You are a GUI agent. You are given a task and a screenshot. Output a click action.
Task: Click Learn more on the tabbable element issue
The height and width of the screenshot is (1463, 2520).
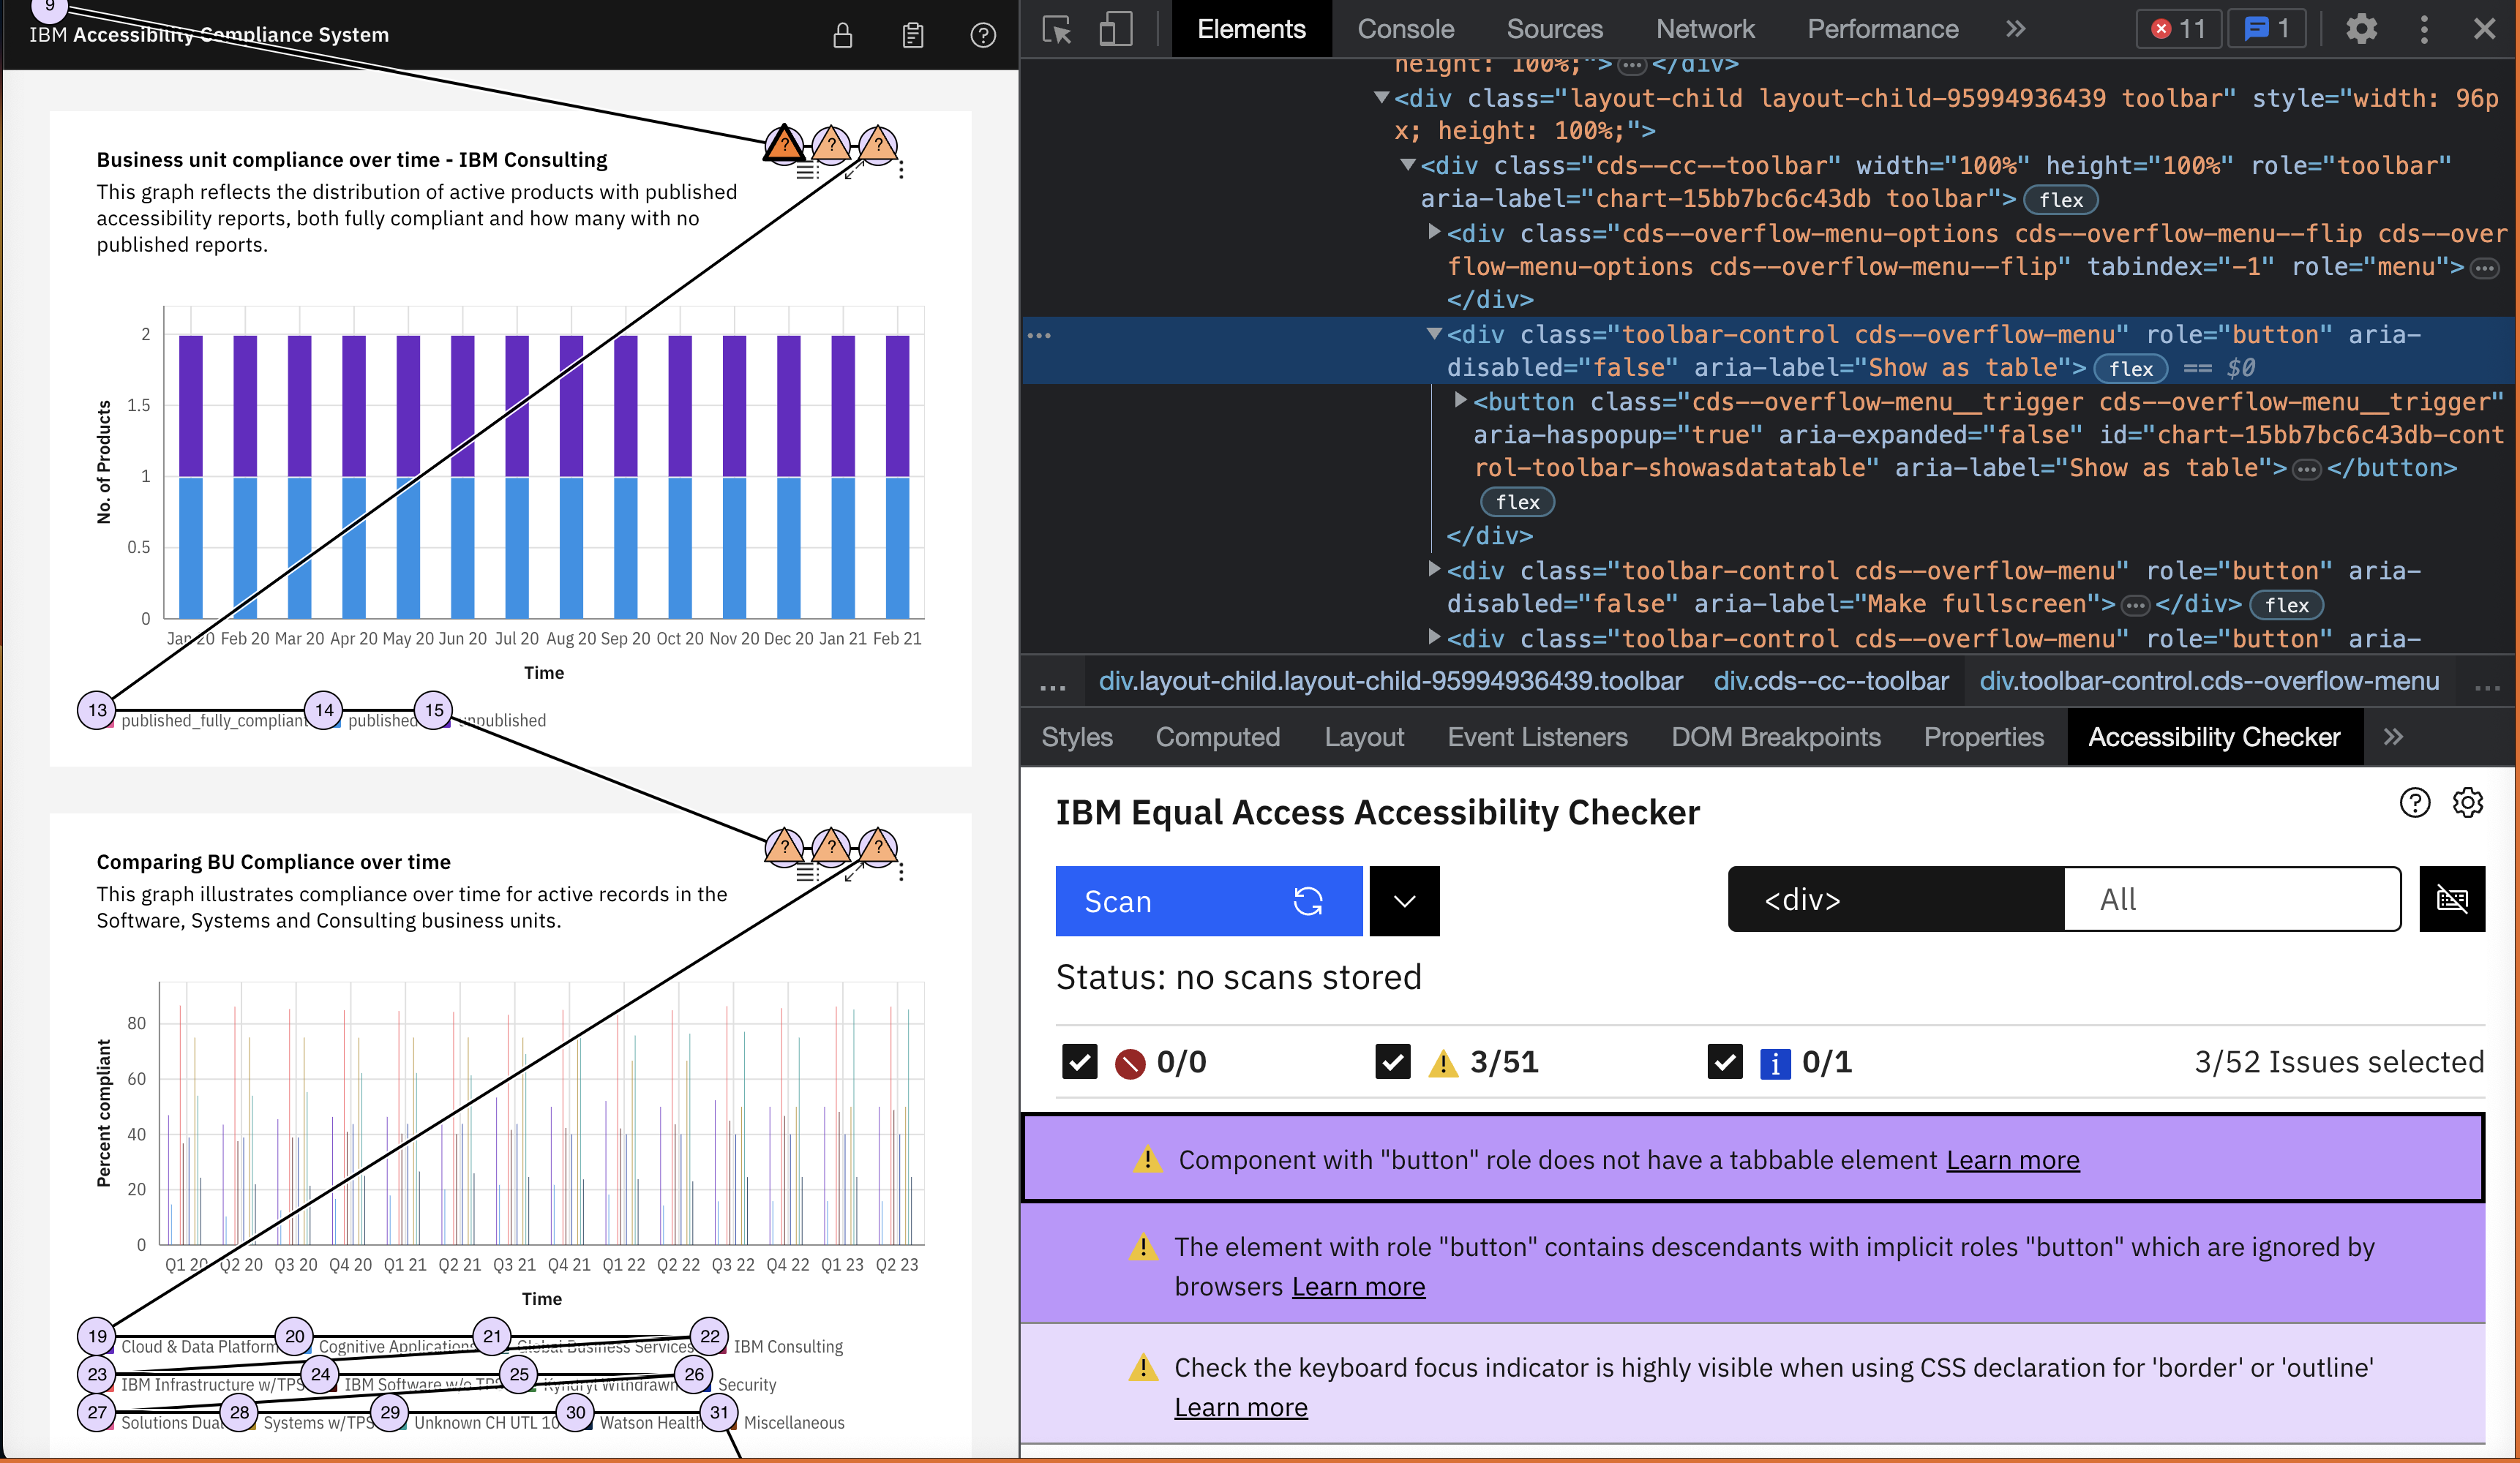pos(2012,1160)
